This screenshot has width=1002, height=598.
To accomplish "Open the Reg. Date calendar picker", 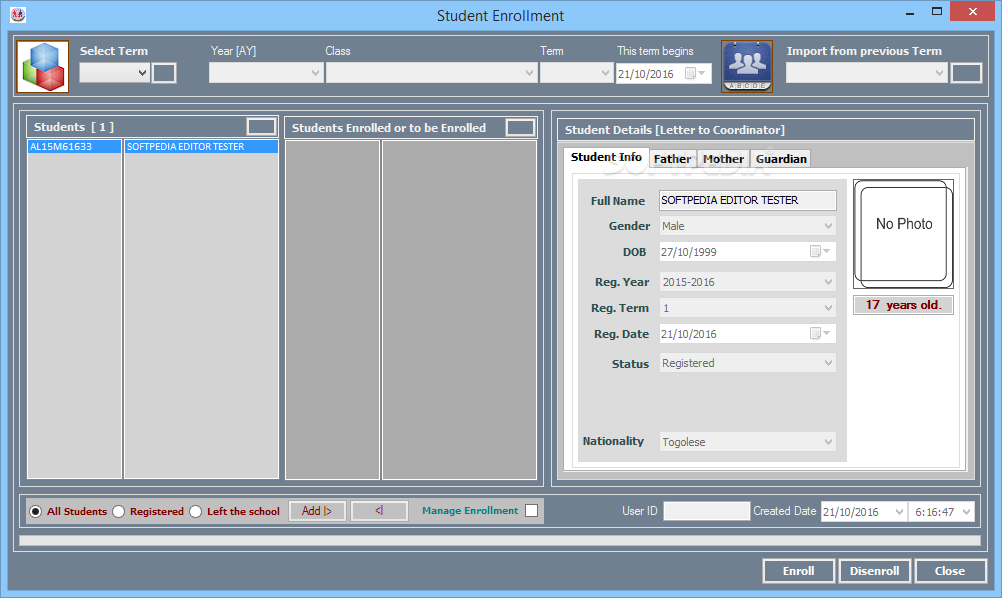I will 821,333.
